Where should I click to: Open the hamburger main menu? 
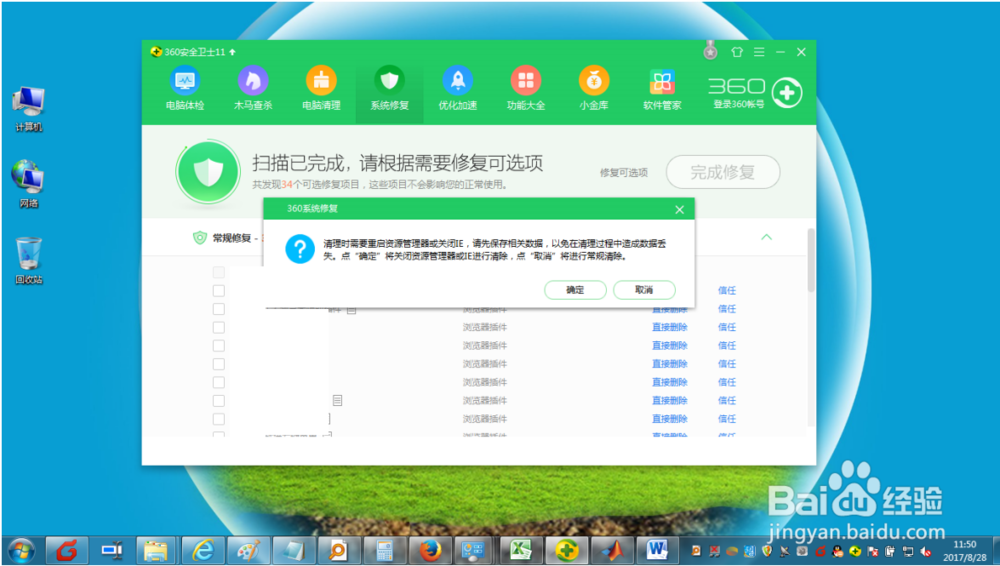(x=759, y=52)
